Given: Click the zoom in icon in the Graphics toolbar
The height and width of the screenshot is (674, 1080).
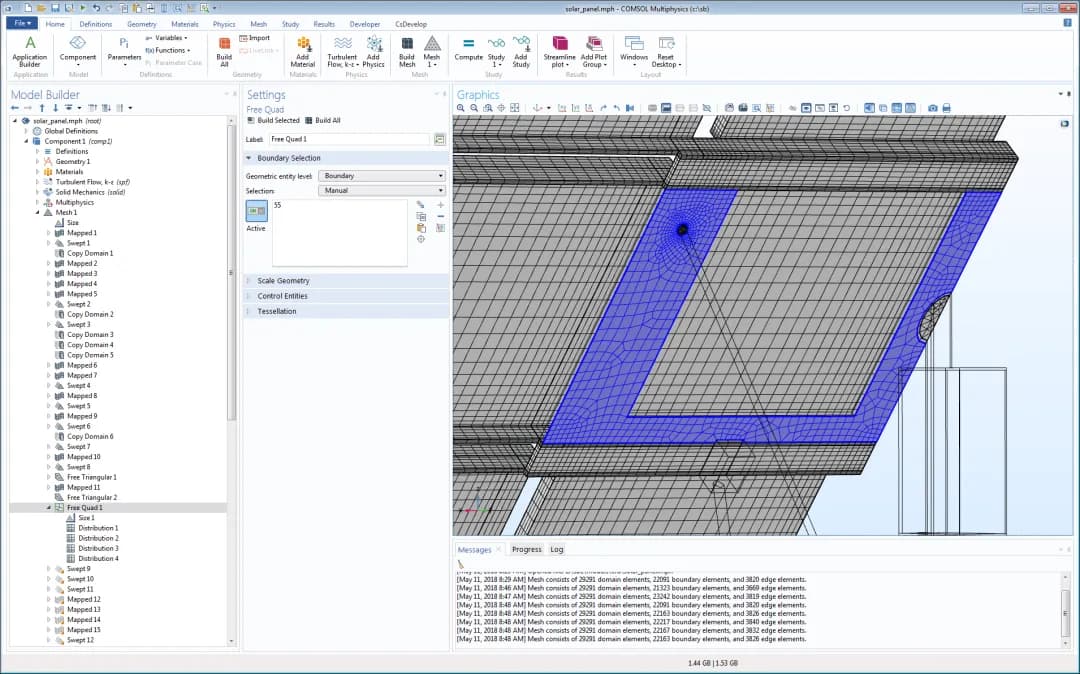Looking at the screenshot, I should point(459,108).
